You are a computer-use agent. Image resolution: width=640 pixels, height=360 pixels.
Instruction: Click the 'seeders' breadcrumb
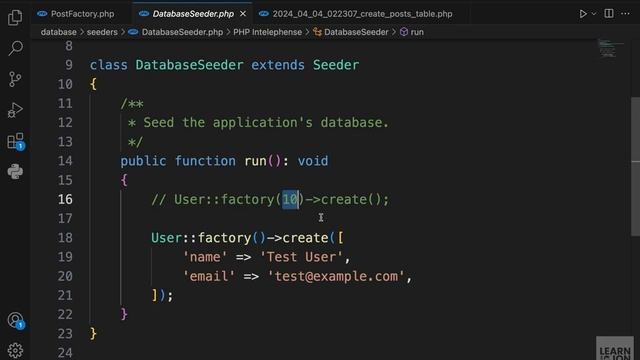(x=102, y=32)
